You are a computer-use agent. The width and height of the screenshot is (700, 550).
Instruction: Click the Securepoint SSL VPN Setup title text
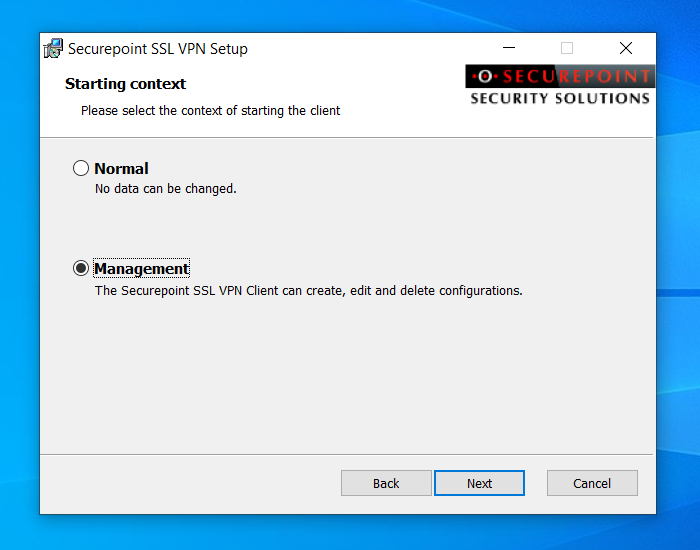coord(158,49)
